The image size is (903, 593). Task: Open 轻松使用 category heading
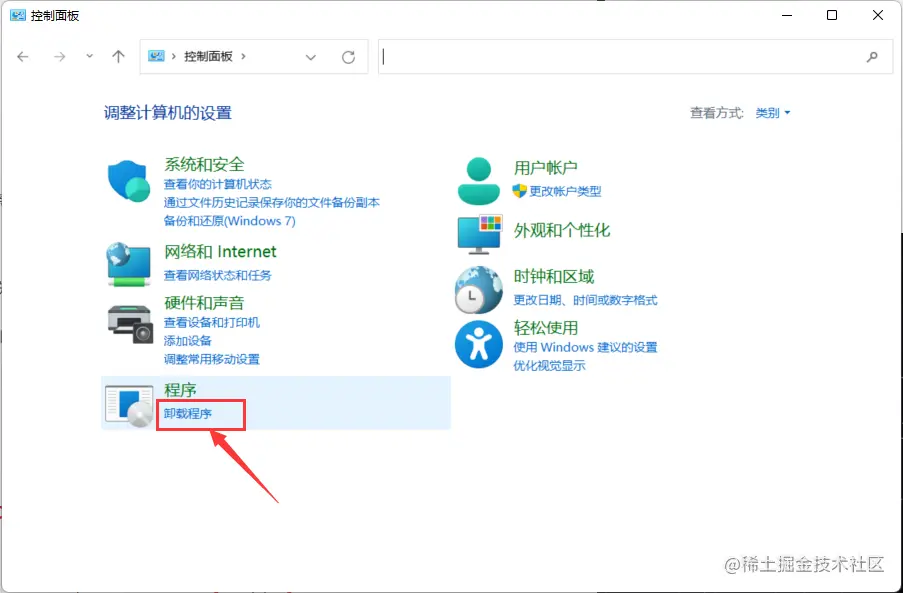pyautogui.click(x=546, y=328)
